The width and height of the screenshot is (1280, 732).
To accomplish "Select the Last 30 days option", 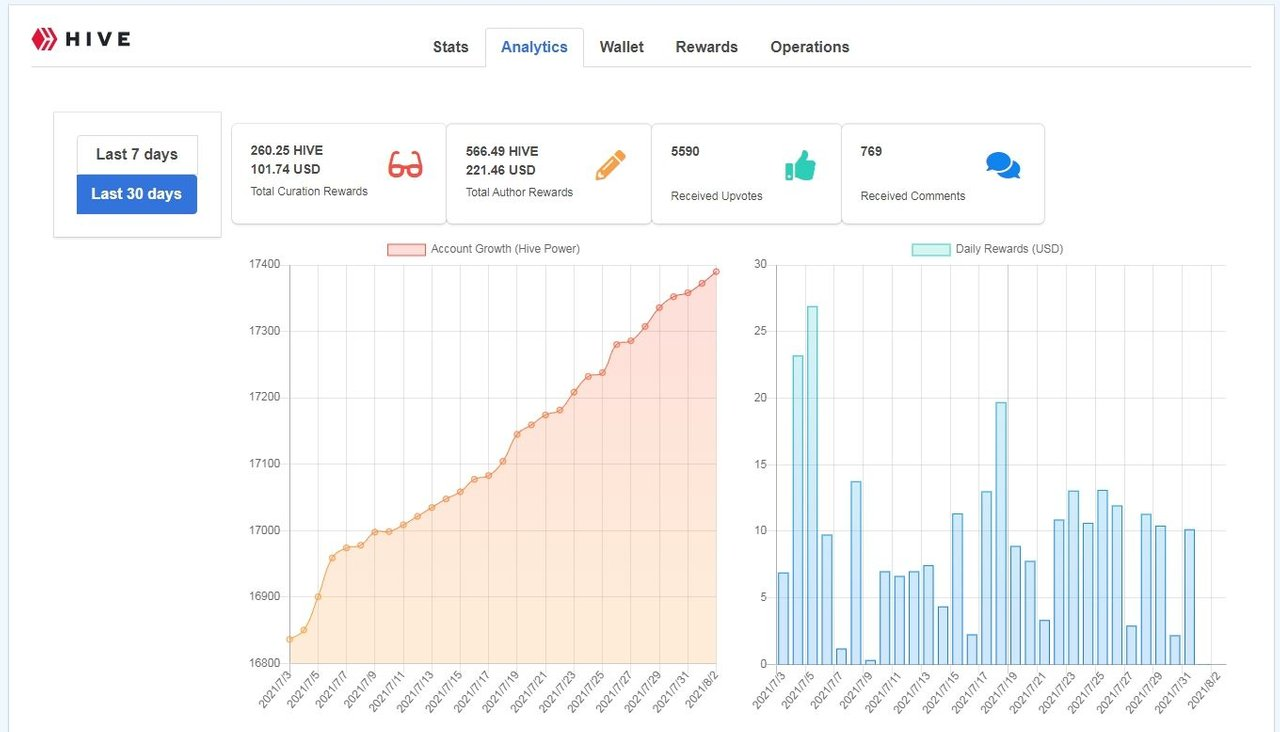I will (x=137, y=194).
